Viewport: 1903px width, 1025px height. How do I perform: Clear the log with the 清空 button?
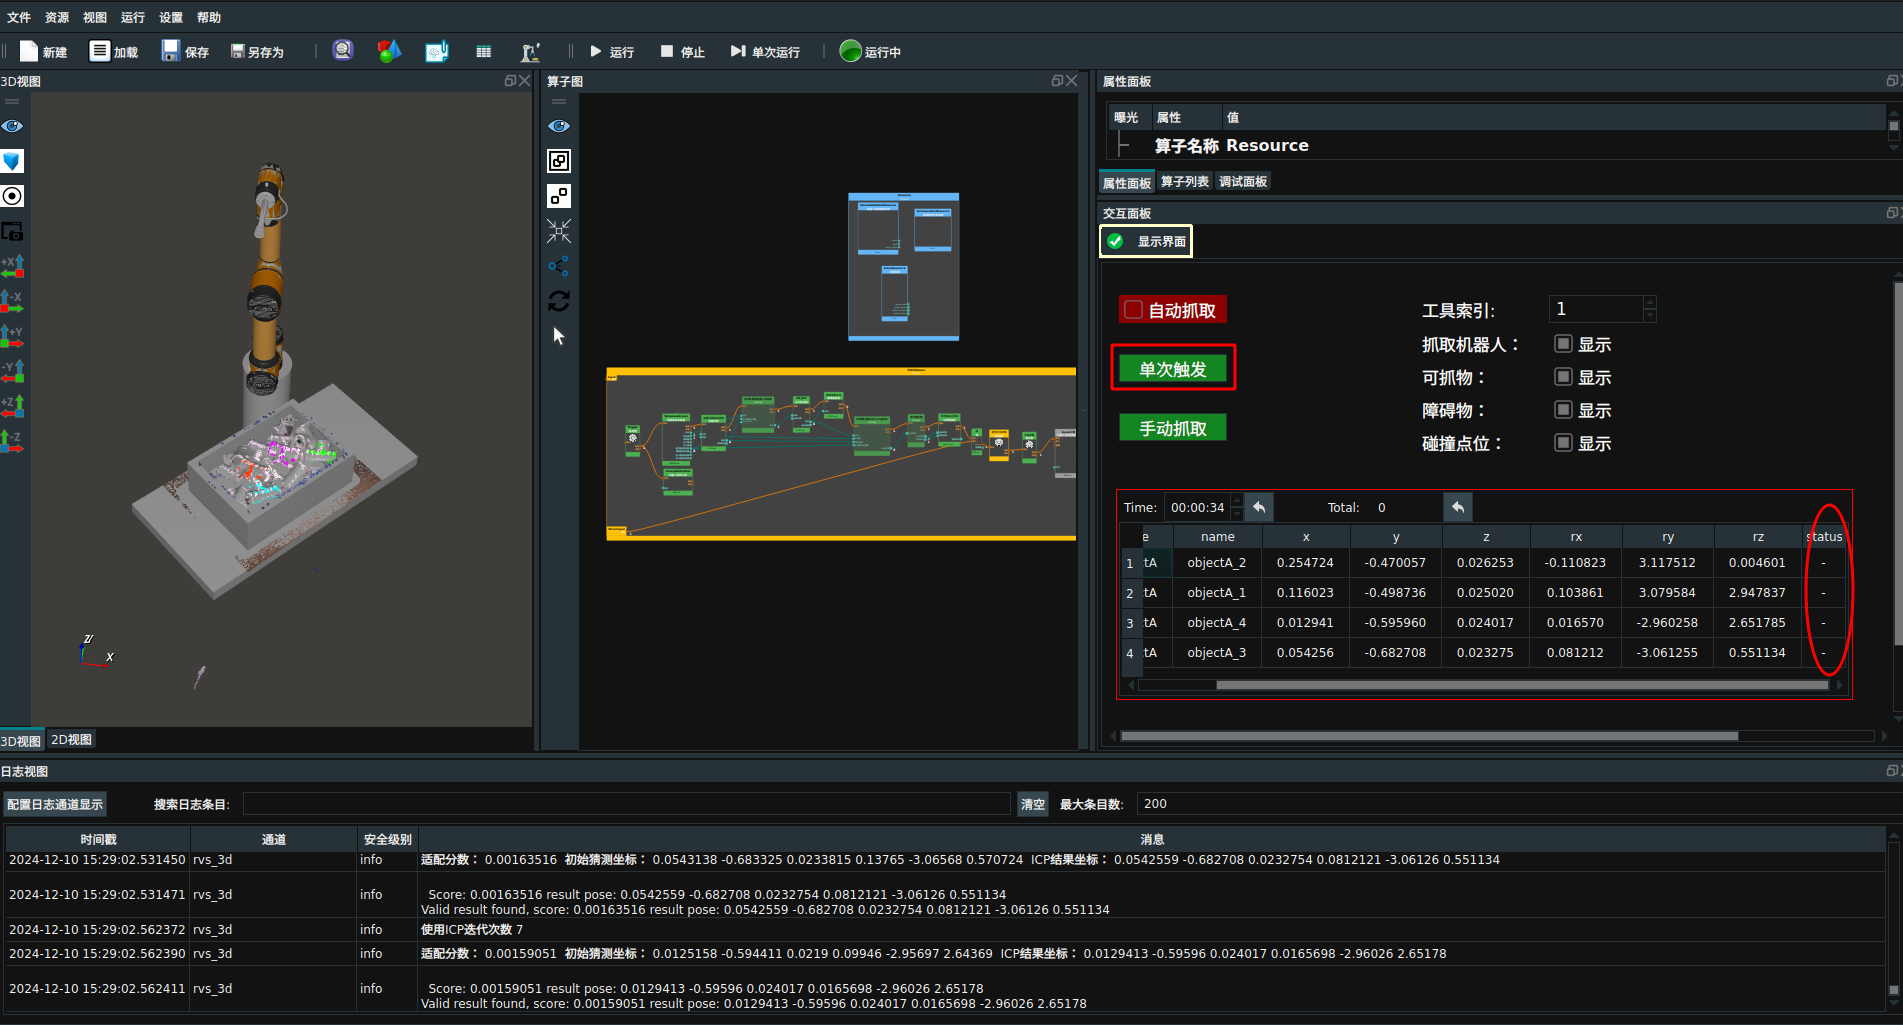[1033, 804]
